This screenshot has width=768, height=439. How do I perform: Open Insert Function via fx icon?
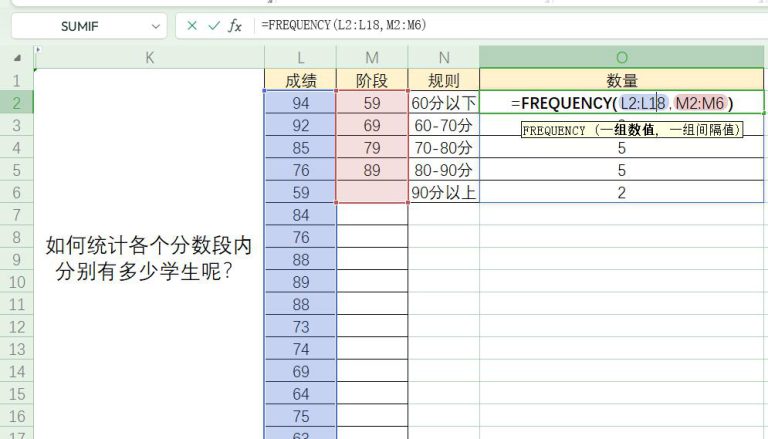pos(235,26)
